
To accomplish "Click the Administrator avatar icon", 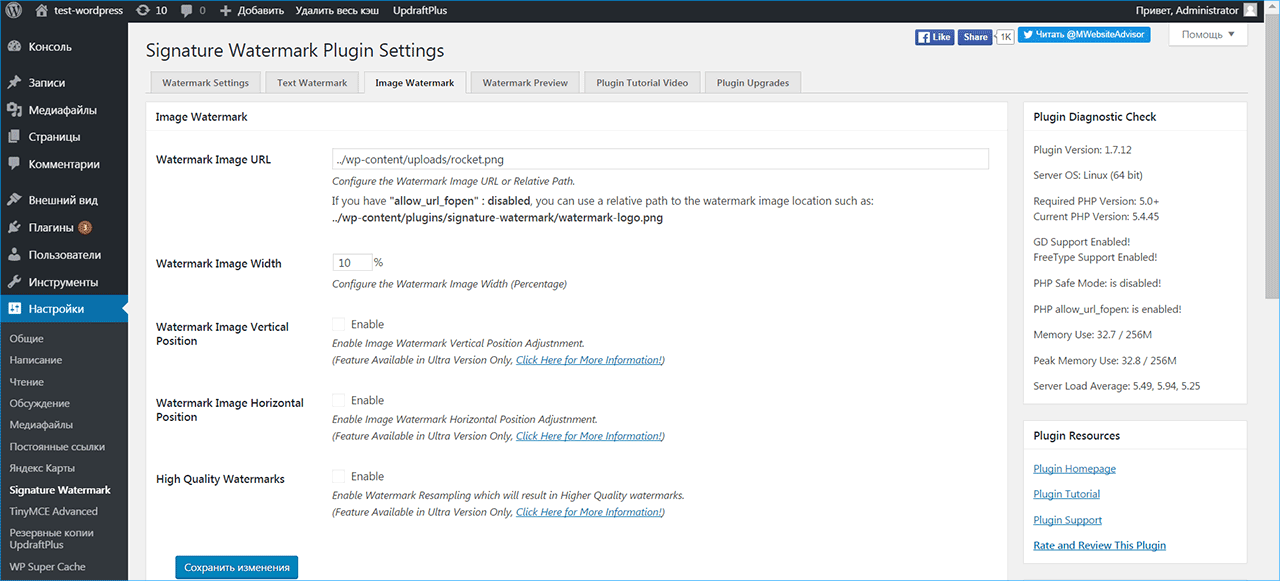I will click(1250, 10).
